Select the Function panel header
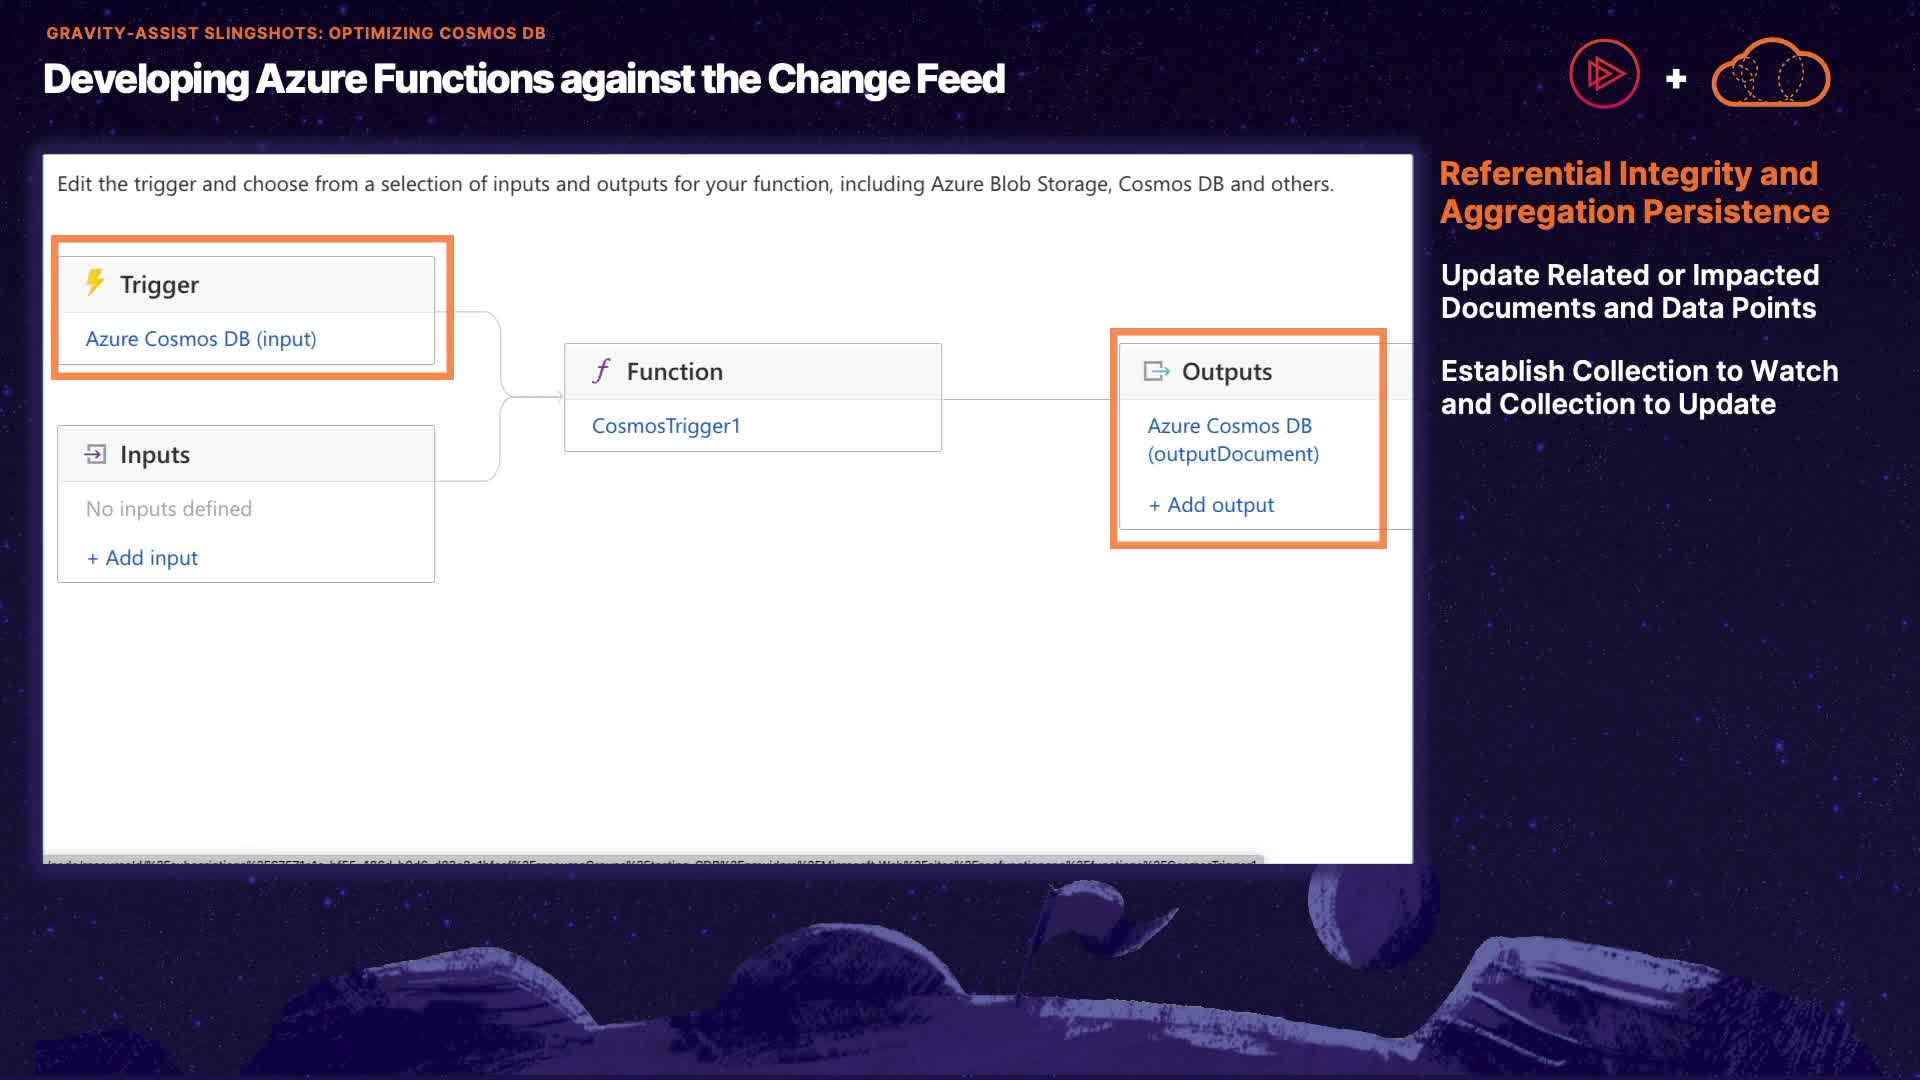Screen dimensions: 1920x1080 click(x=752, y=372)
